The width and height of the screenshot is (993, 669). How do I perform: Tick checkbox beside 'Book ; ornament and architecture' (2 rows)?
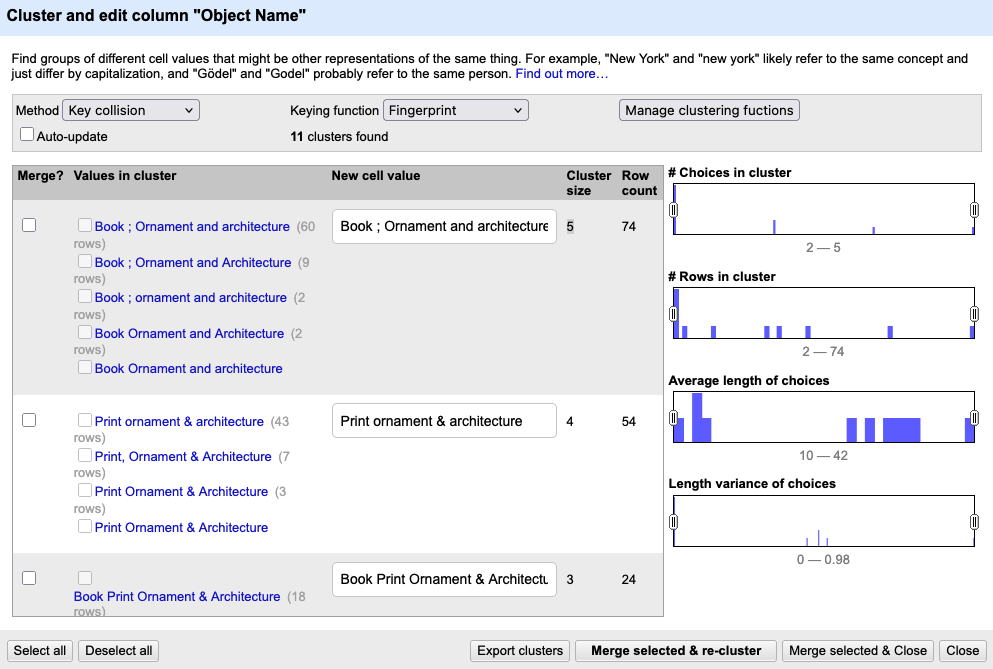tap(85, 296)
